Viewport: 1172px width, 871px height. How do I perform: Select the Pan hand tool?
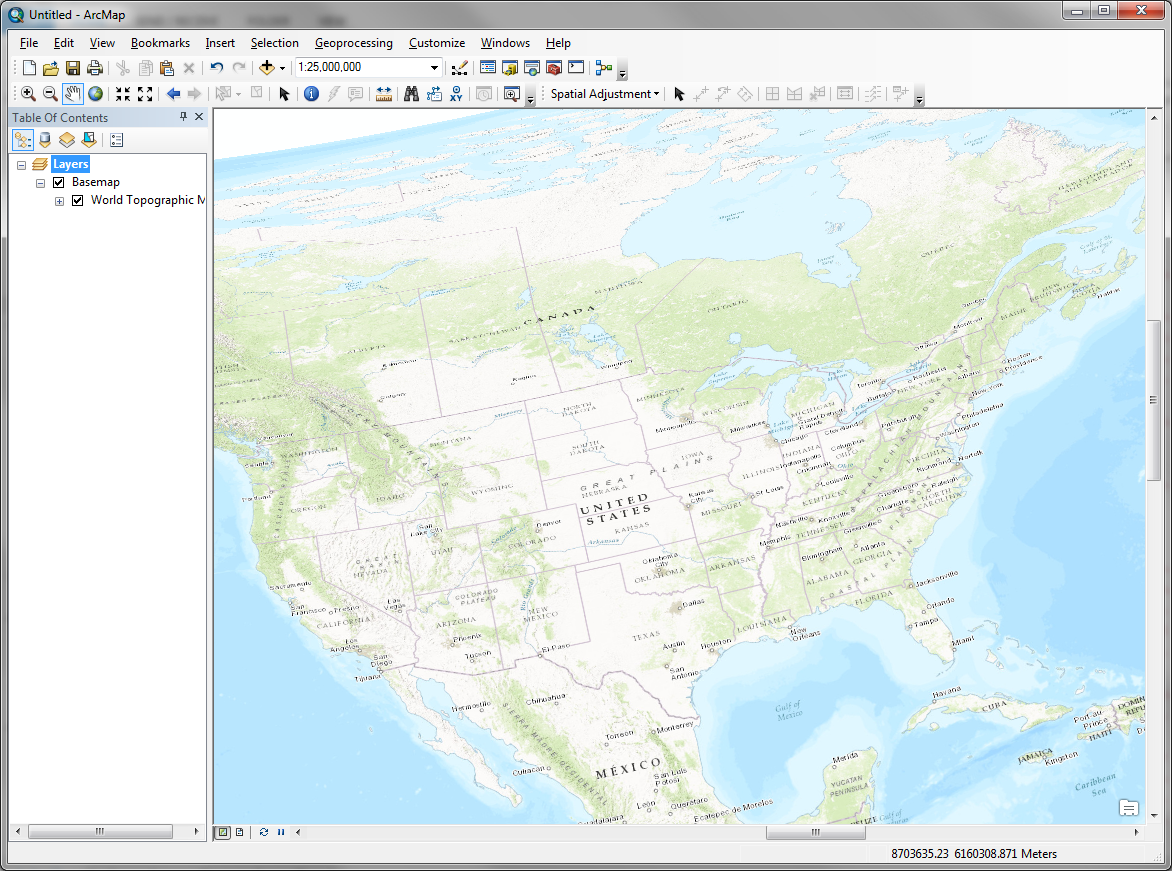tap(73, 94)
